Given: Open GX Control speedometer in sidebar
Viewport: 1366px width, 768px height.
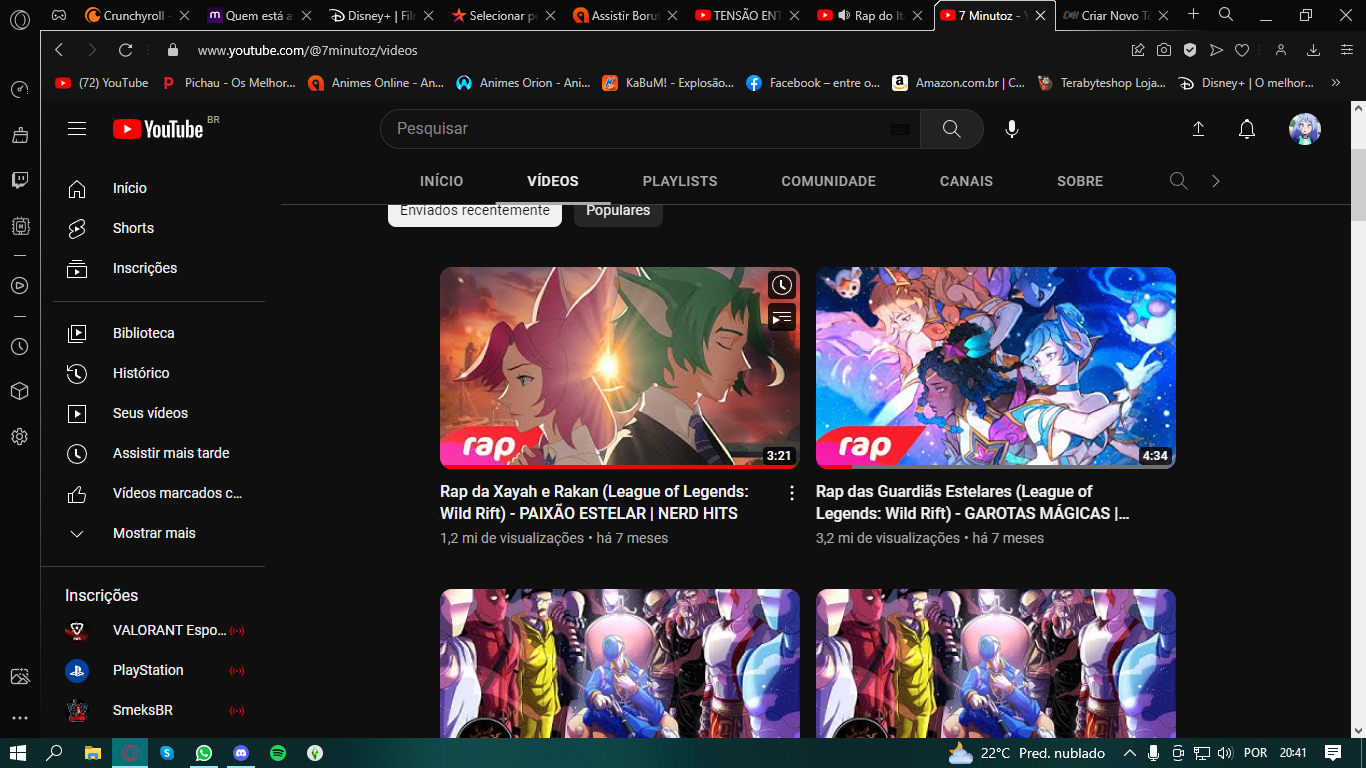Looking at the screenshot, I should (19, 89).
